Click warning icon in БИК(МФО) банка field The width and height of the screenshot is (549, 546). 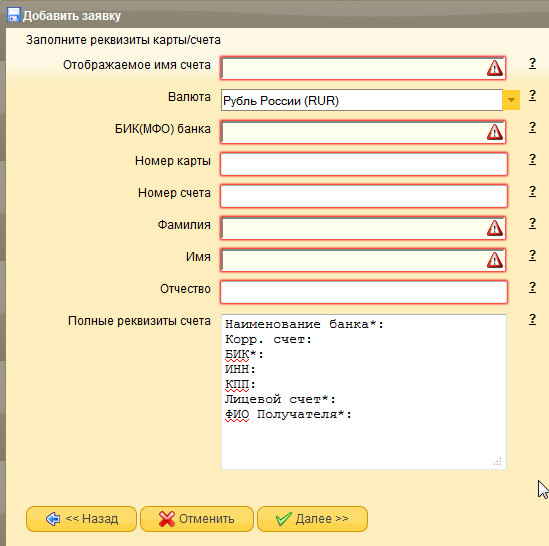(494, 132)
